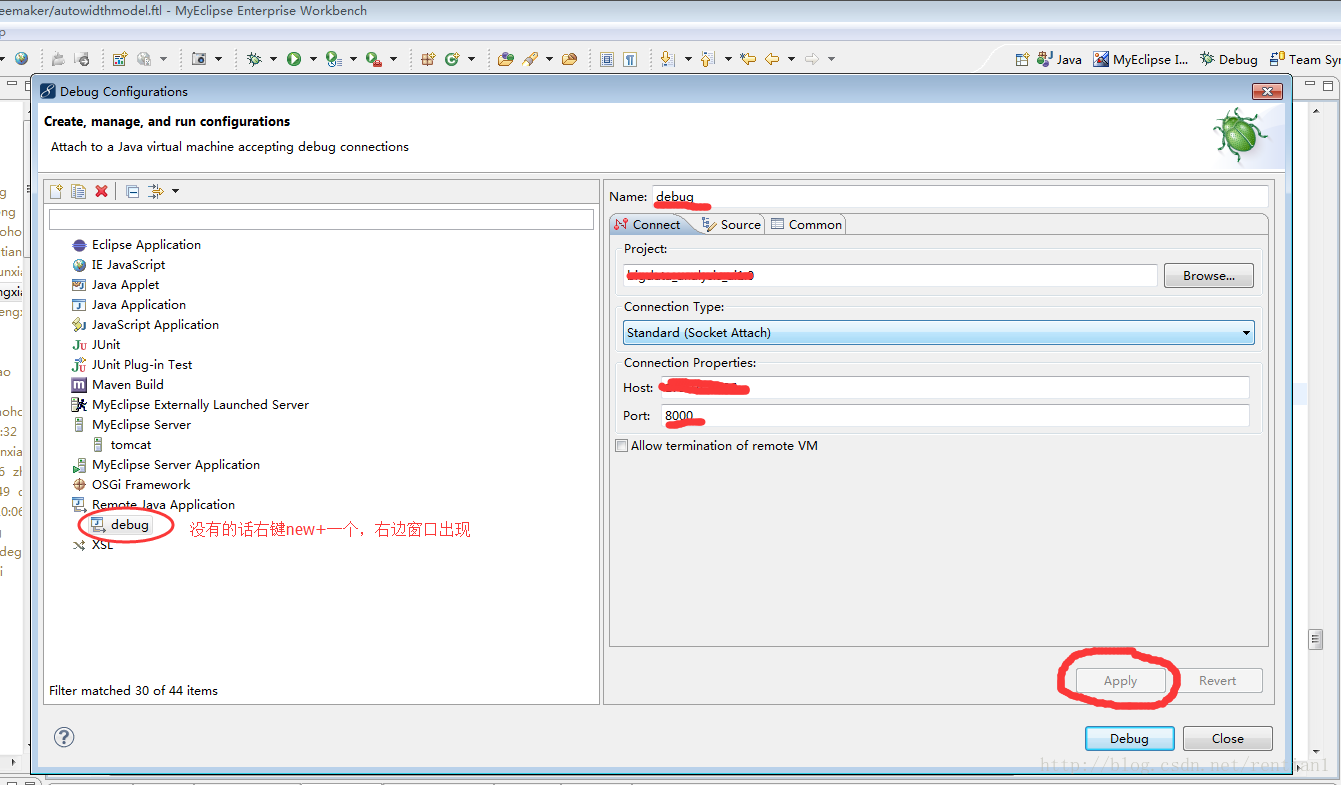Select the debug remote configuration
Image resolution: width=1341 pixels, height=785 pixels.
point(120,525)
